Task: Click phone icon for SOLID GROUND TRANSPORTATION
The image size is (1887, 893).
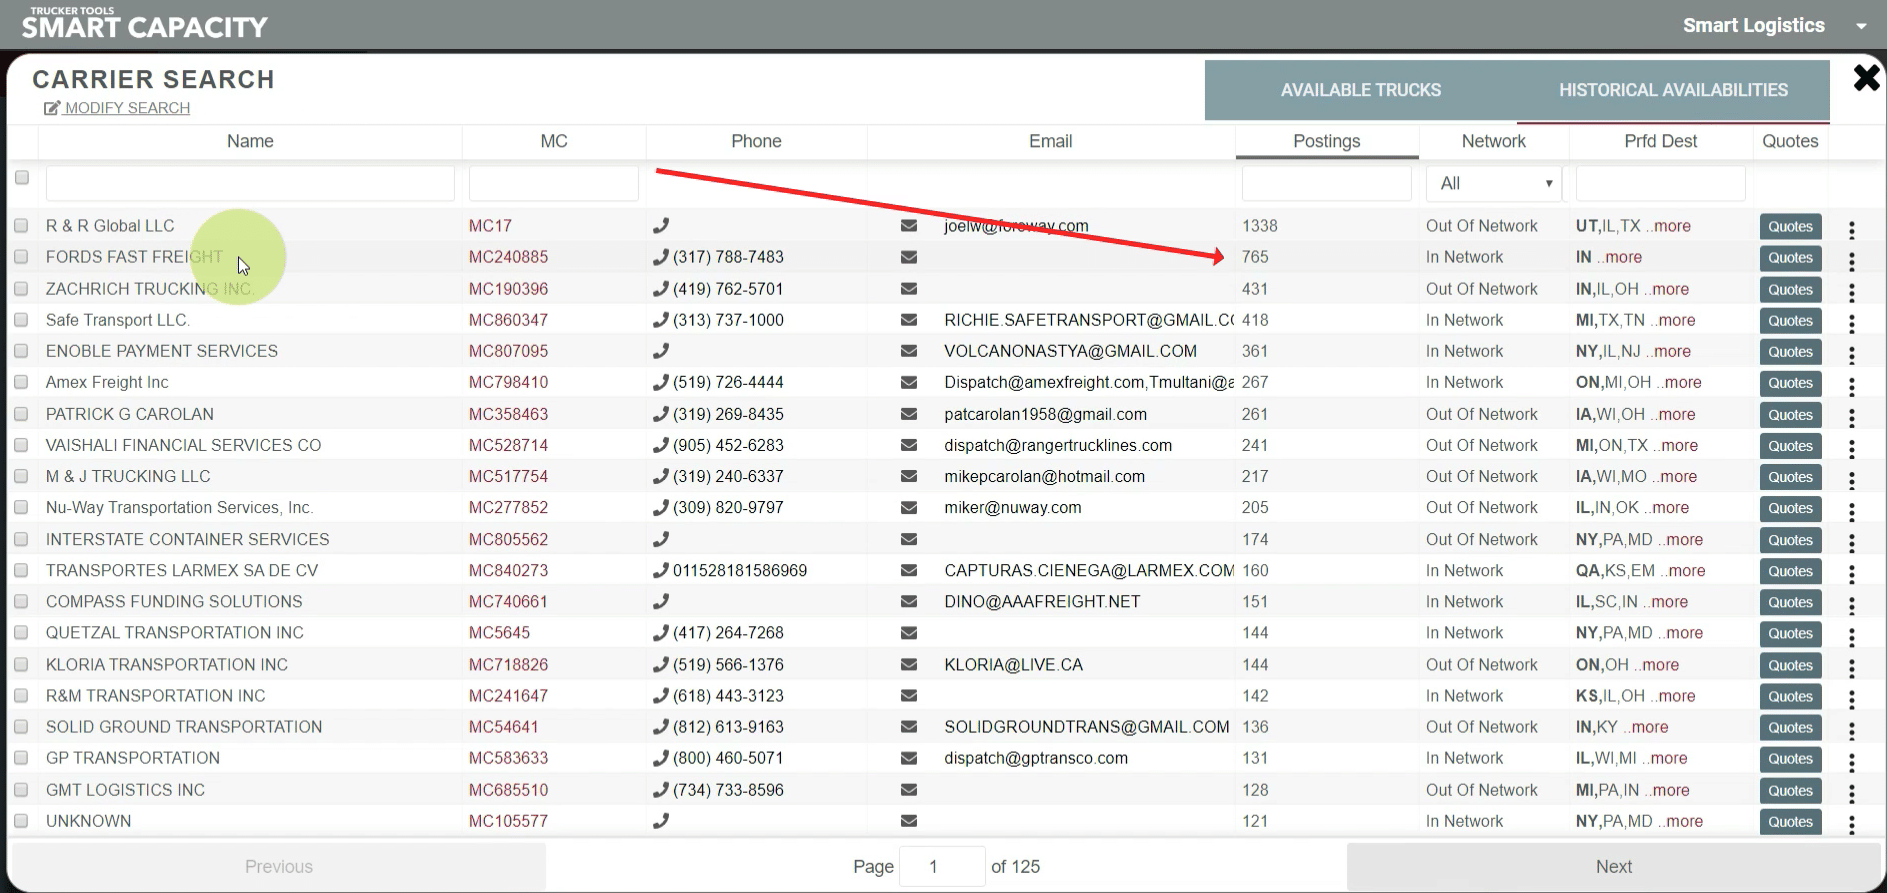Action: click(x=661, y=727)
